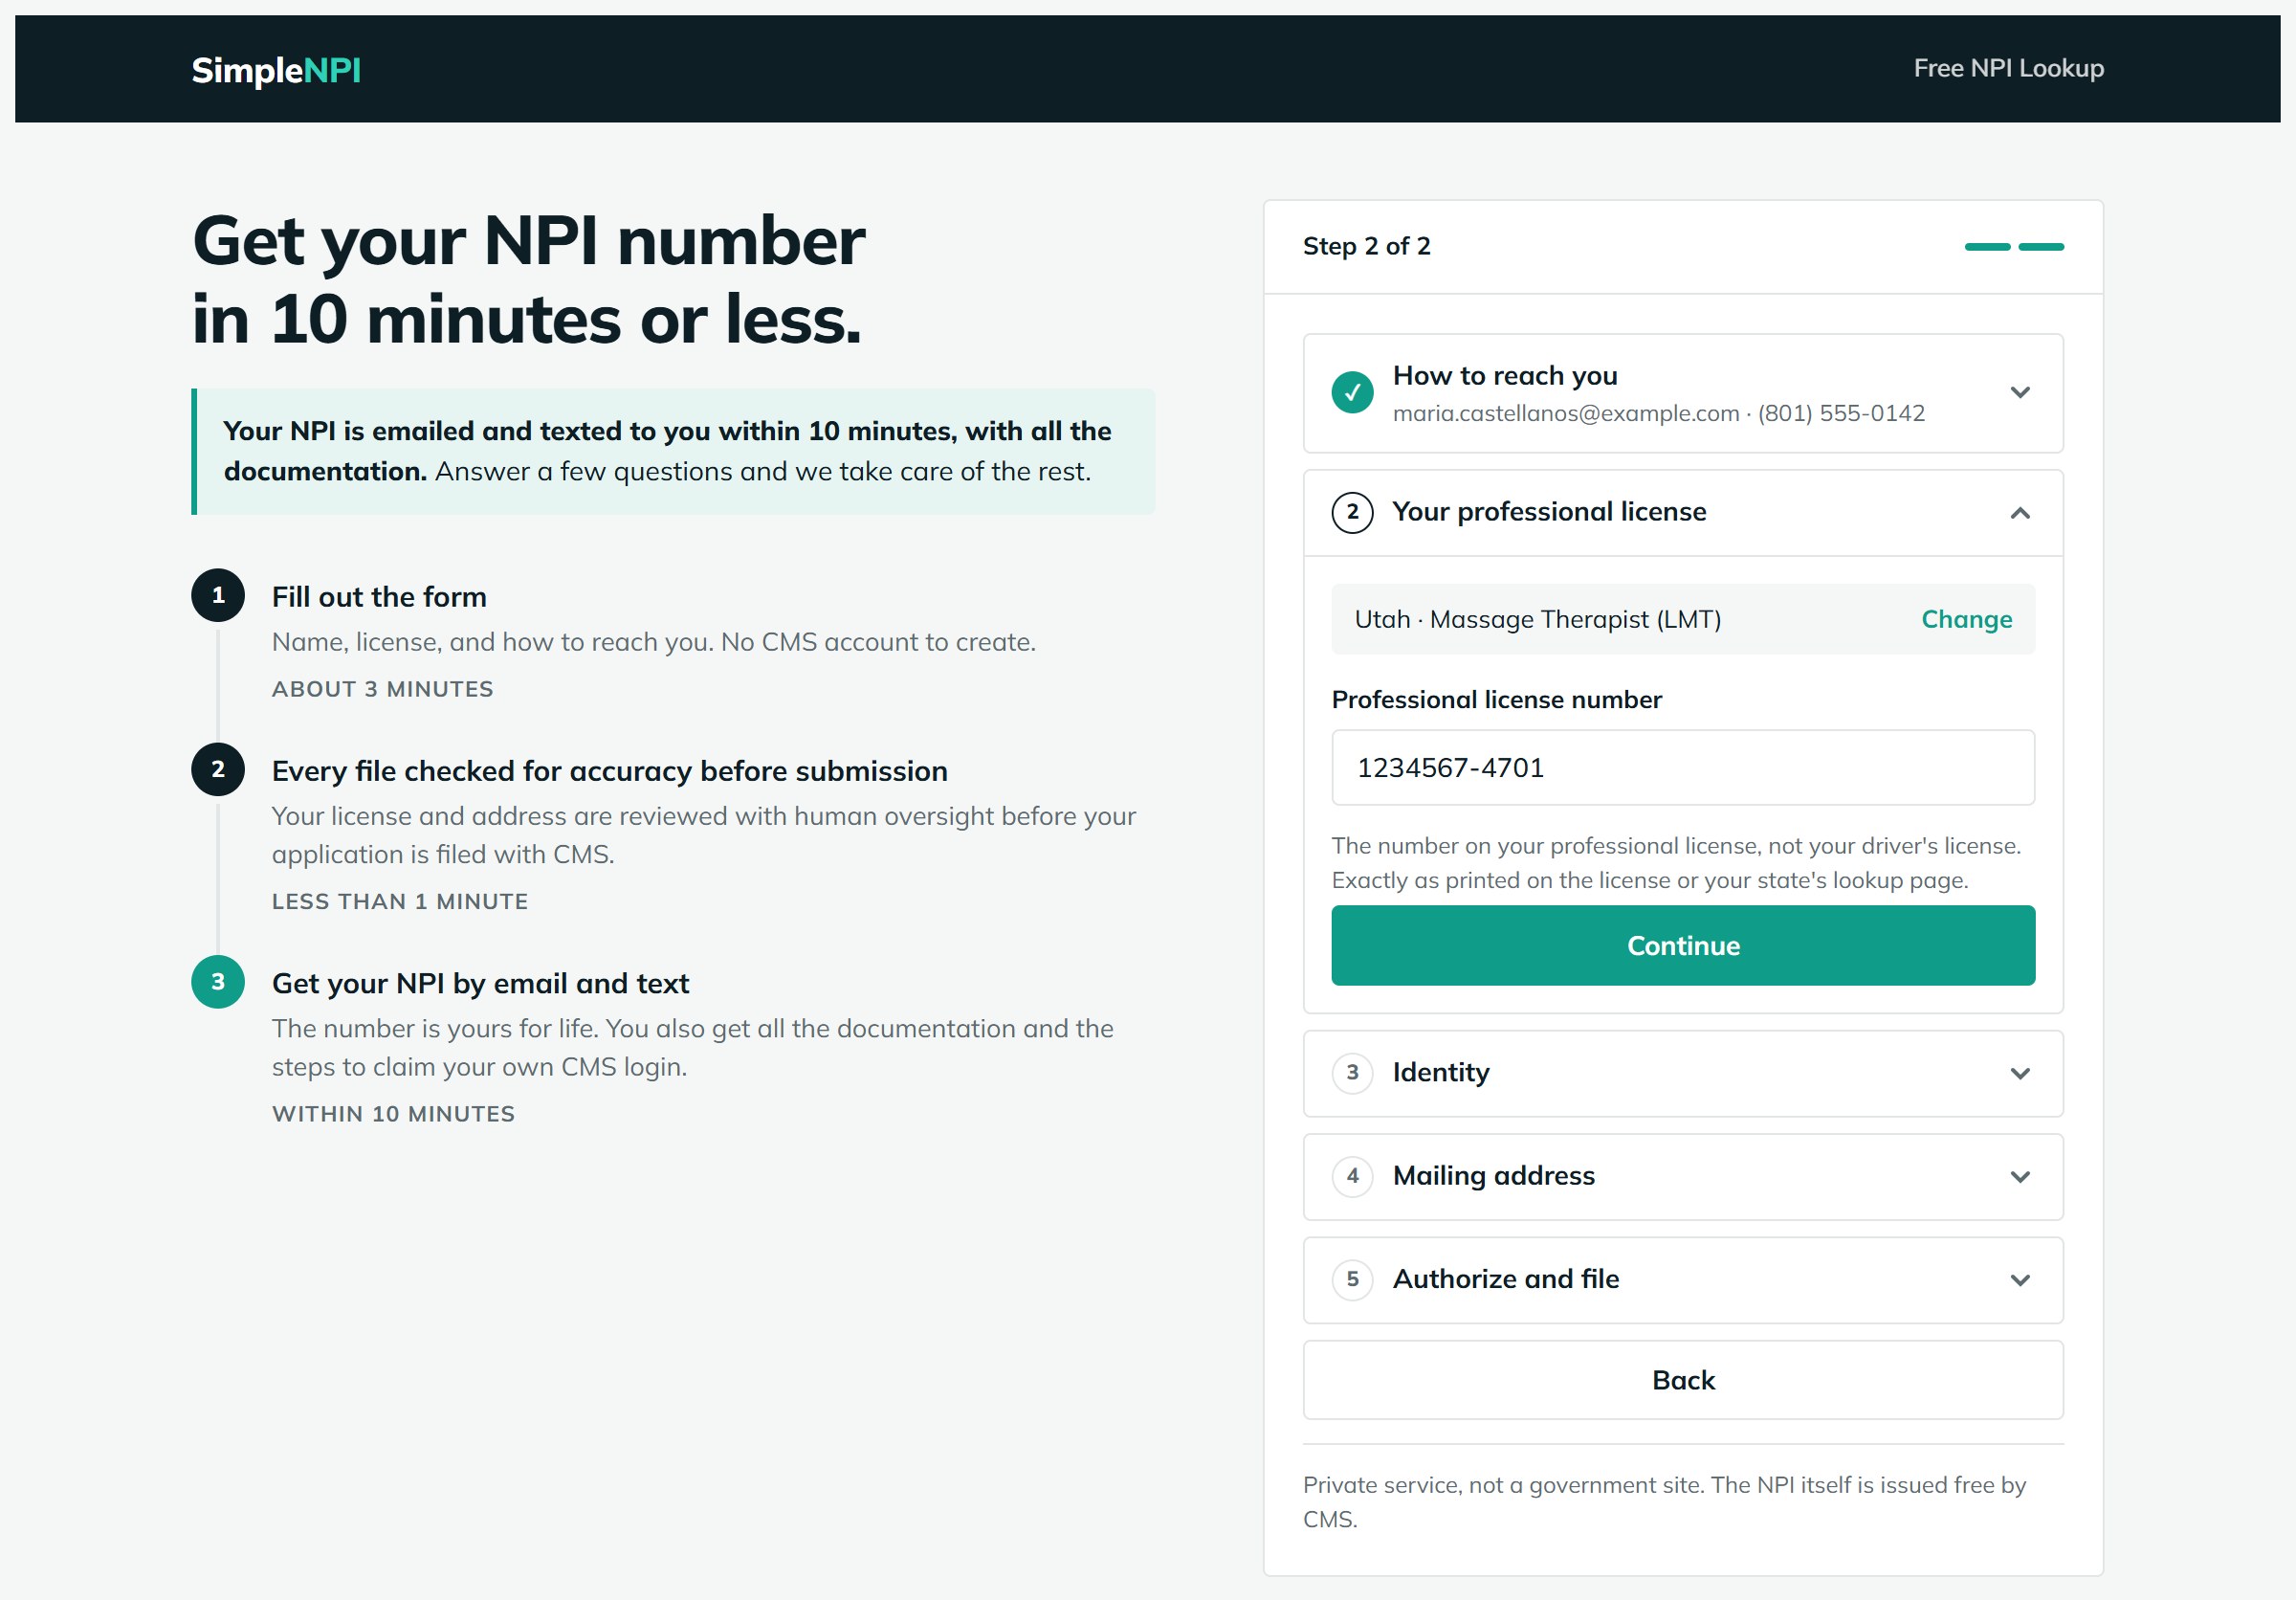Image resolution: width=2296 pixels, height=1600 pixels.
Task: Click the Professional license number label
Action: pos(1496,699)
